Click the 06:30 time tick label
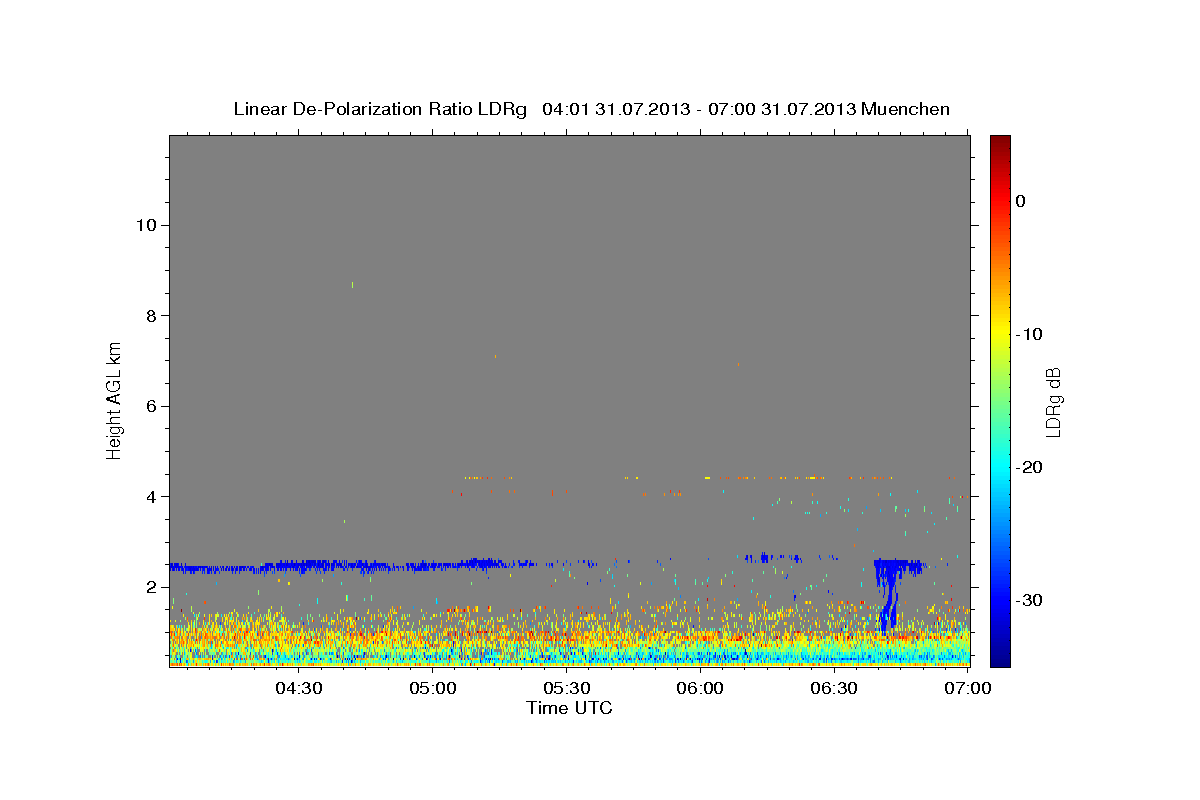Image resolution: width=1200 pixels, height=800 pixels. click(x=834, y=689)
